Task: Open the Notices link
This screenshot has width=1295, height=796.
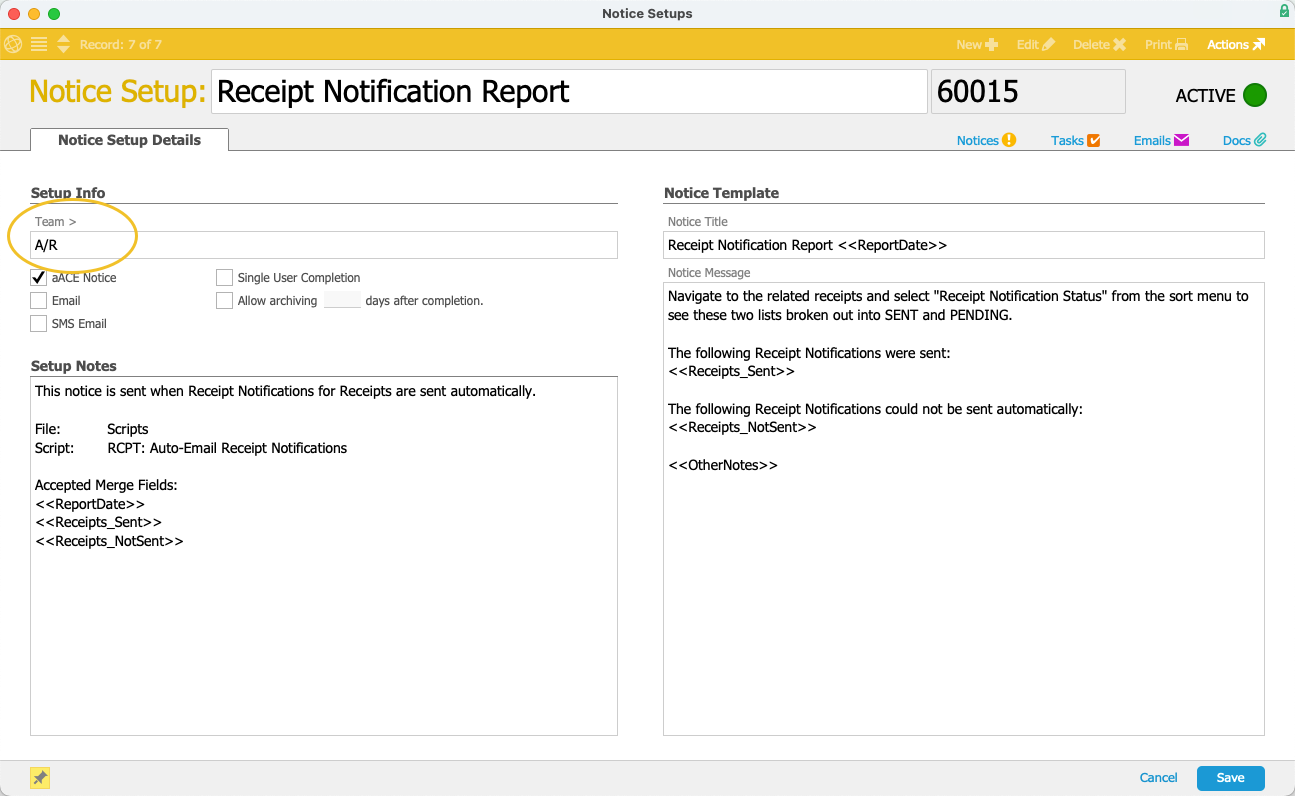Action: coord(986,140)
